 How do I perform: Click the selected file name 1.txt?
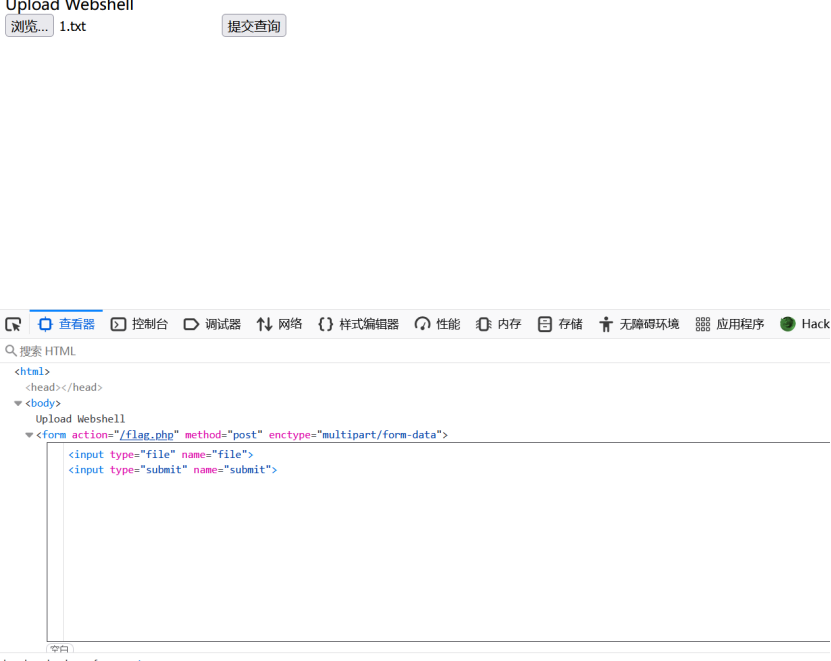[73, 26]
